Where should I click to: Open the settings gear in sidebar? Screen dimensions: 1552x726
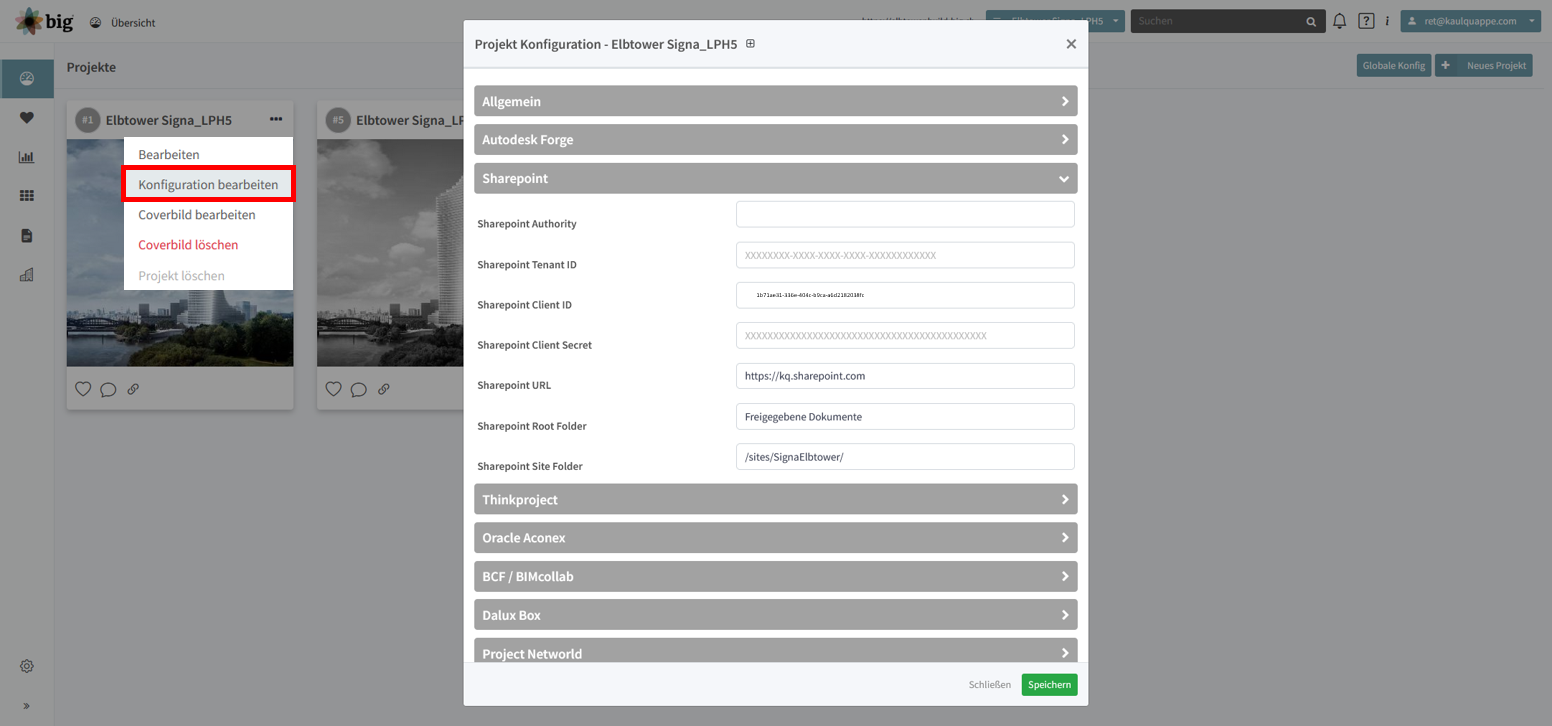(27, 666)
